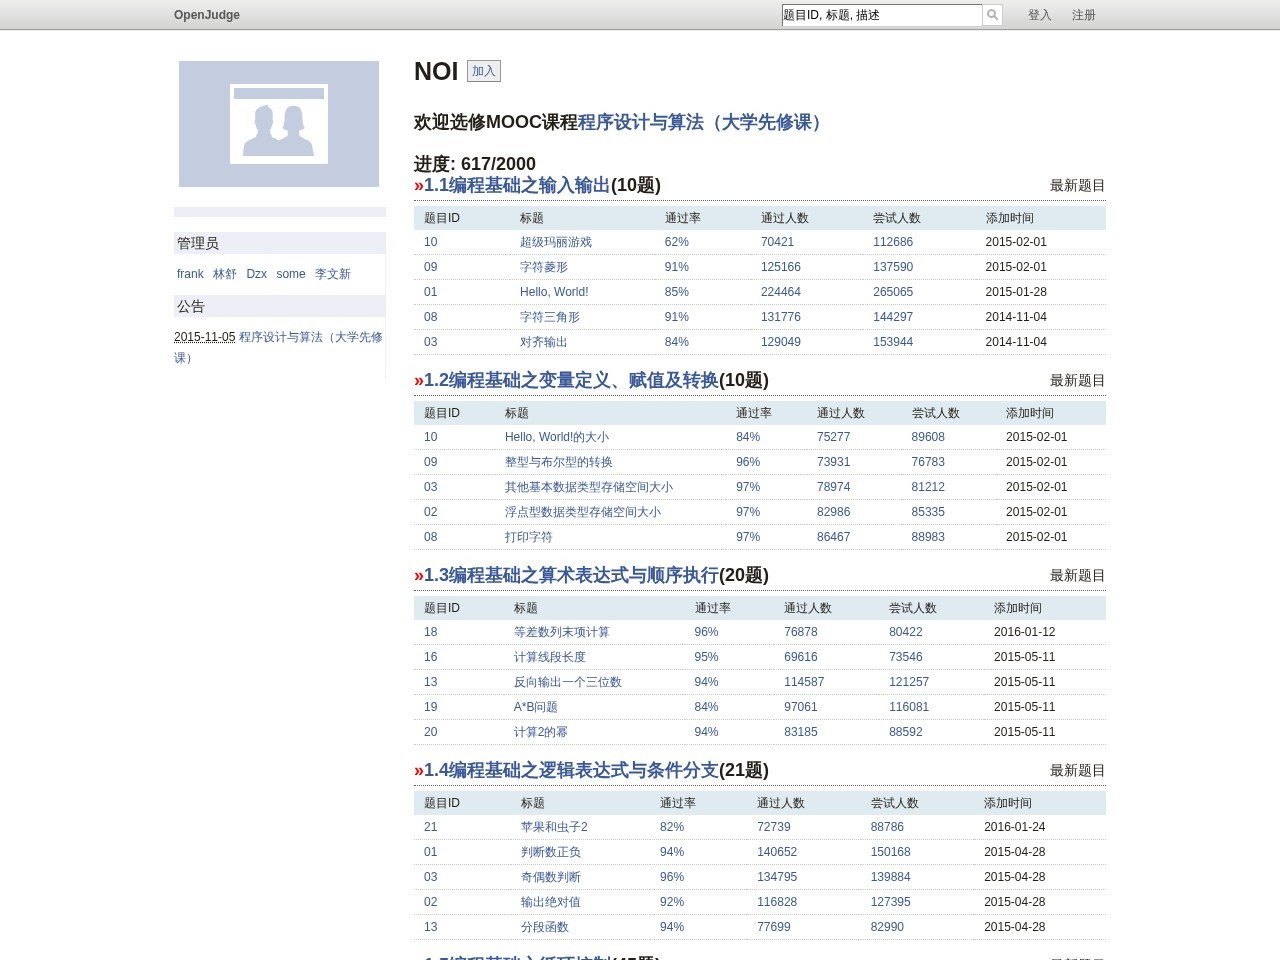Click the NOI group avatar image
Image resolution: width=1280 pixels, height=960 pixels.
pos(279,124)
